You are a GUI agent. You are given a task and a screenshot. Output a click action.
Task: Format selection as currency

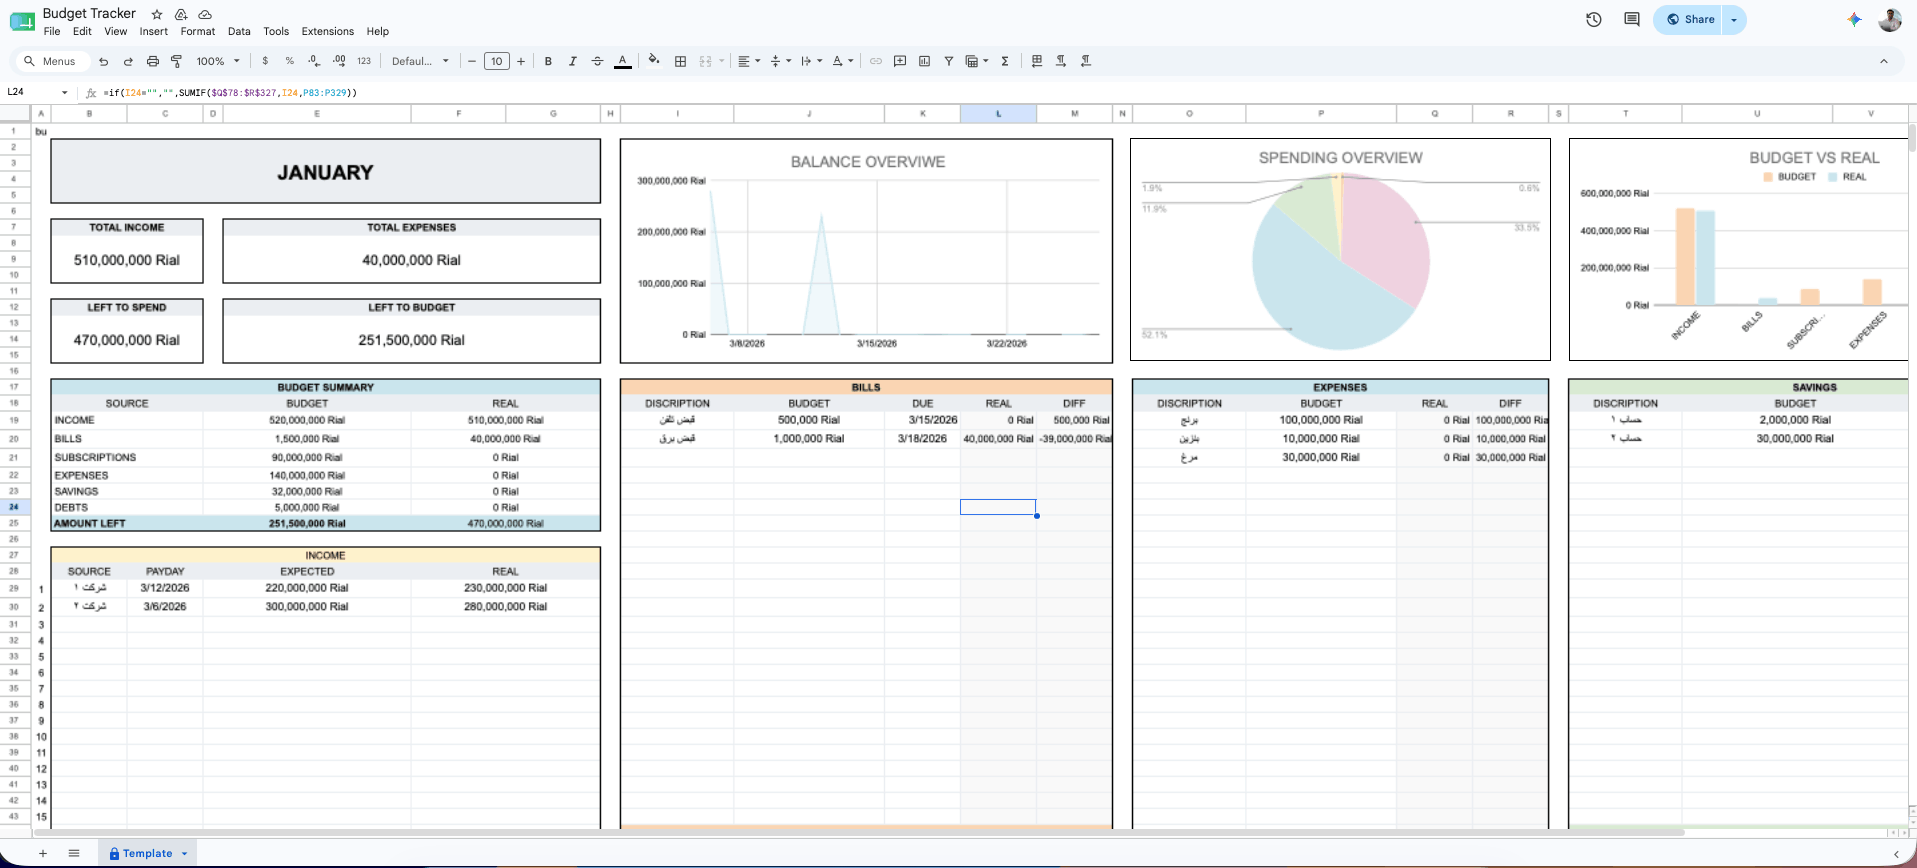[x=265, y=61]
